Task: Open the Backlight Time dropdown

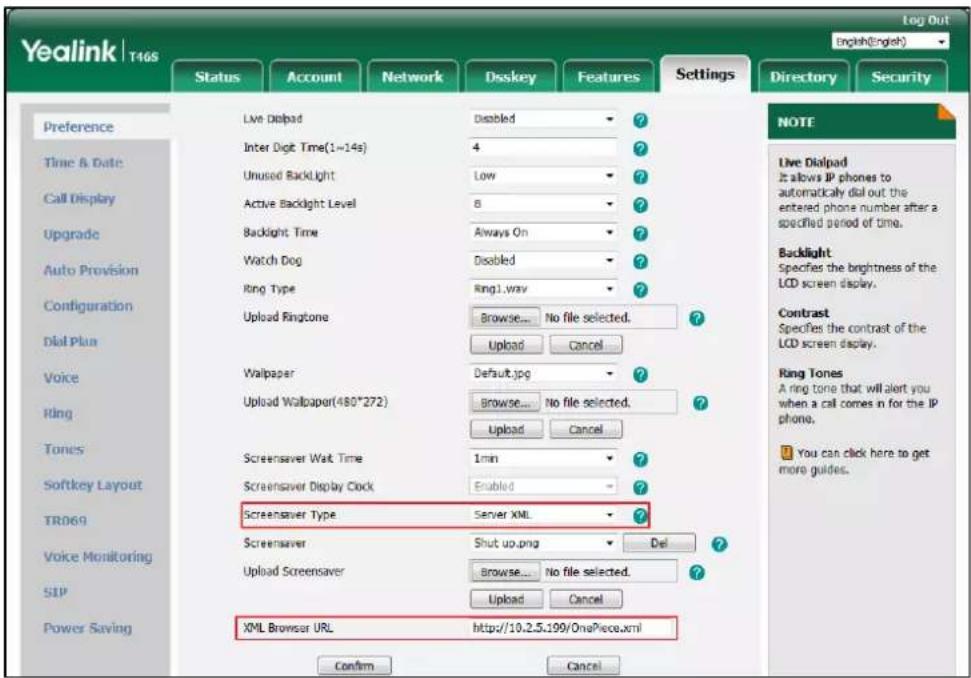Action: [x=542, y=232]
